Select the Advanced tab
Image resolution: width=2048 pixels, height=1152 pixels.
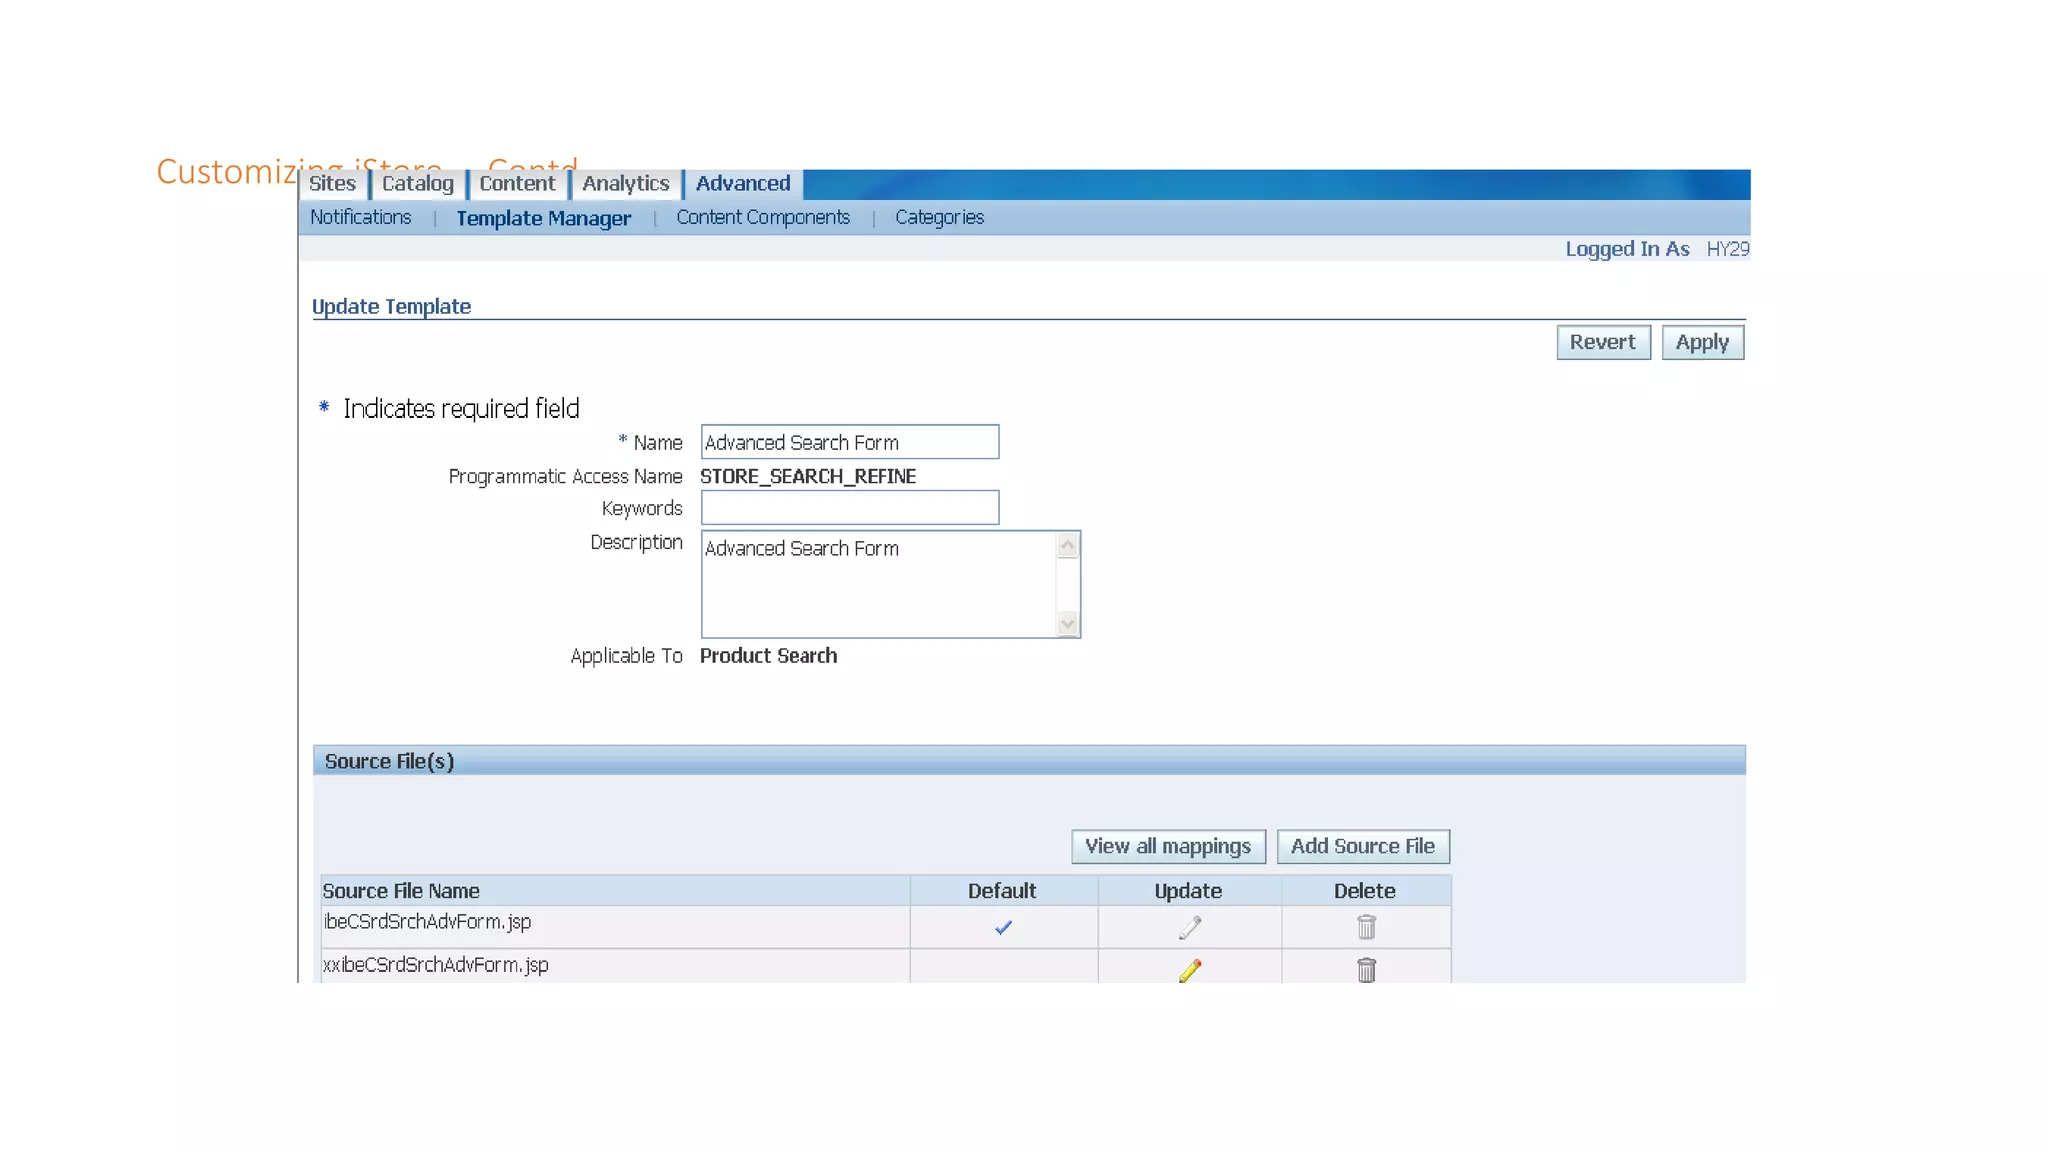[743, 184]
